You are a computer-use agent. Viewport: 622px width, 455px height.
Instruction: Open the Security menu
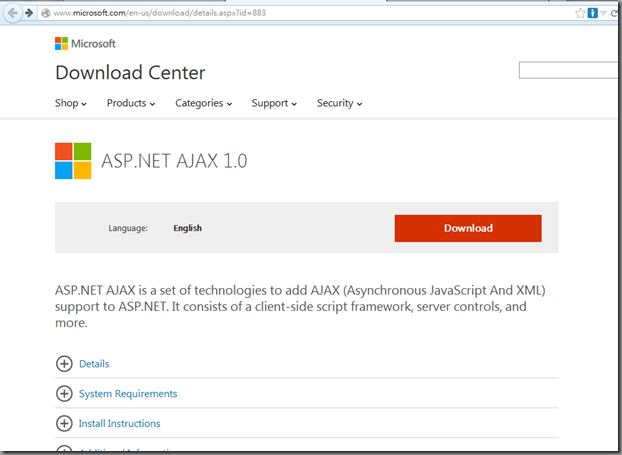(339, 103)
